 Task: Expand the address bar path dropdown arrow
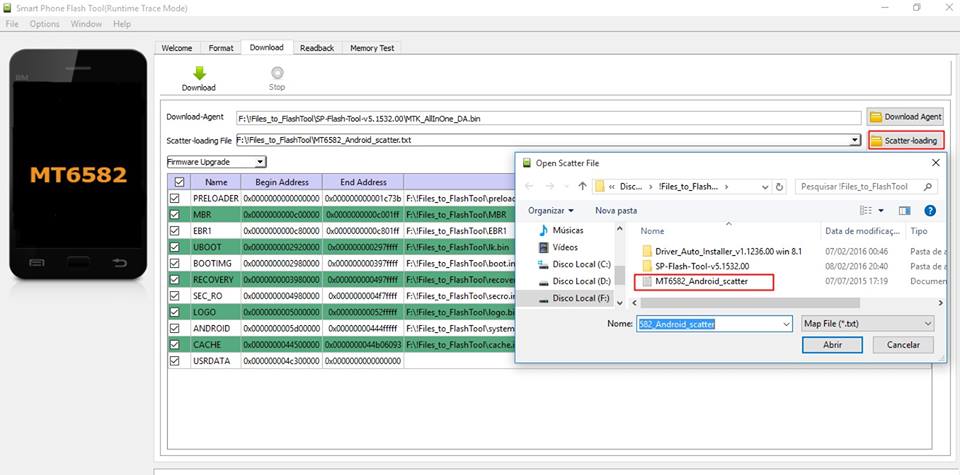[x=765, y=187]
